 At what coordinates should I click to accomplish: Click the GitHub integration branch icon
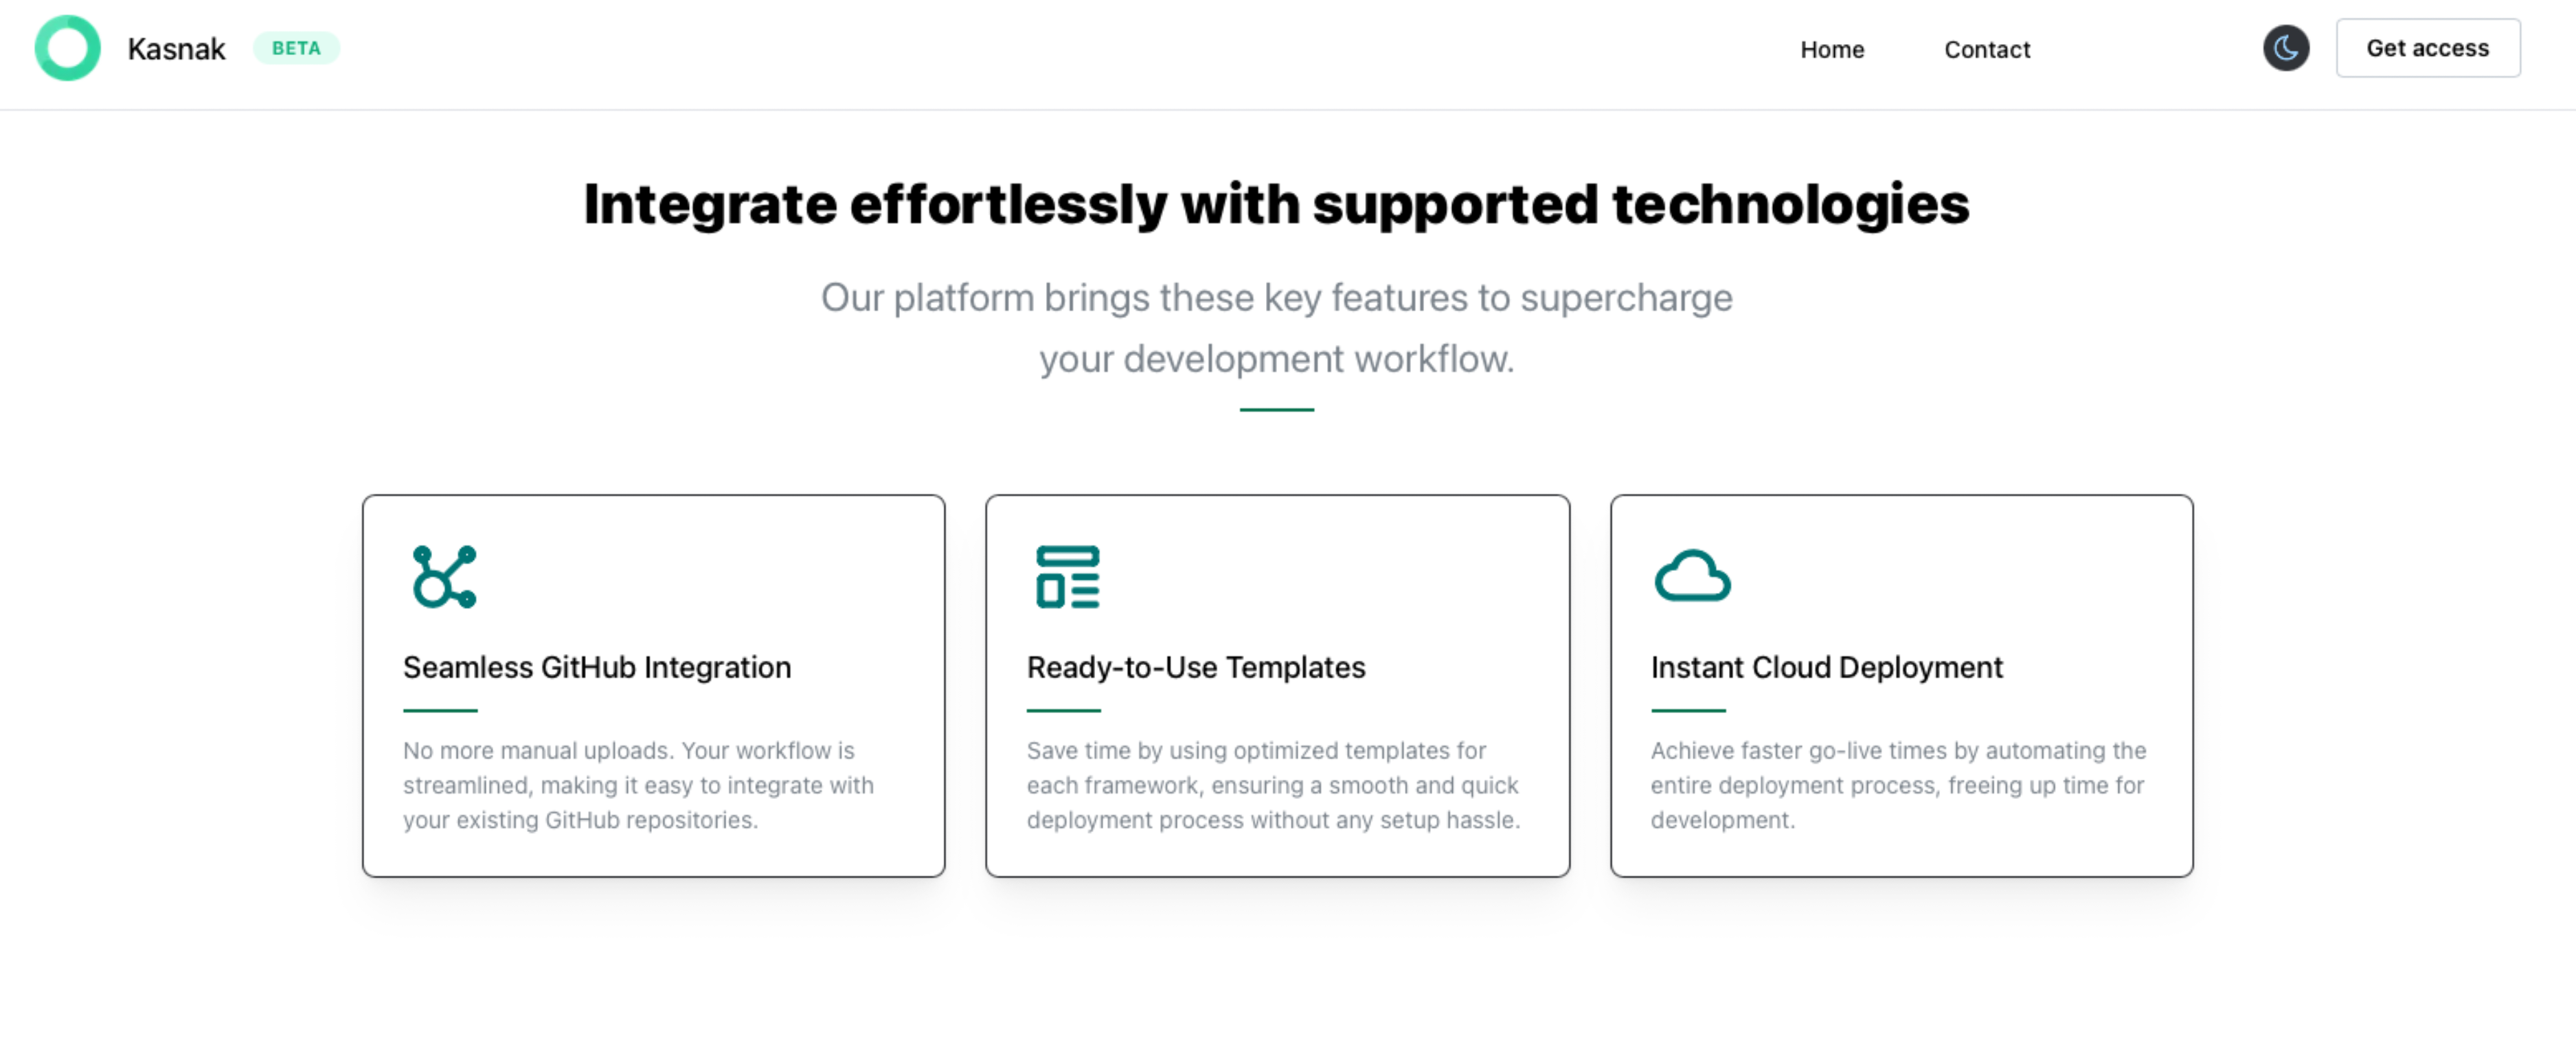(x=444, y=577)
